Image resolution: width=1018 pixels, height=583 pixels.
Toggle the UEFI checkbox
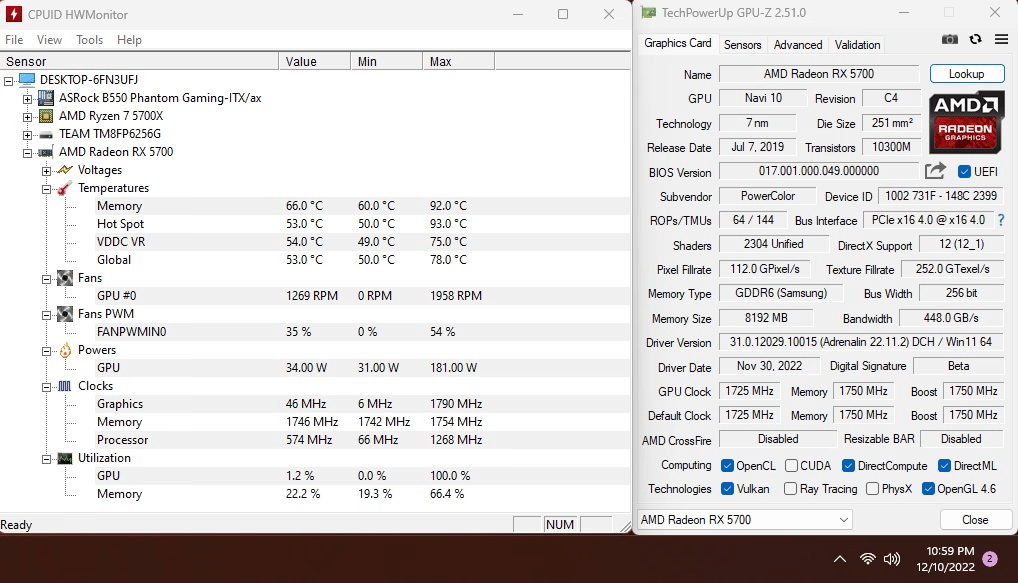[x=964, y=171]
